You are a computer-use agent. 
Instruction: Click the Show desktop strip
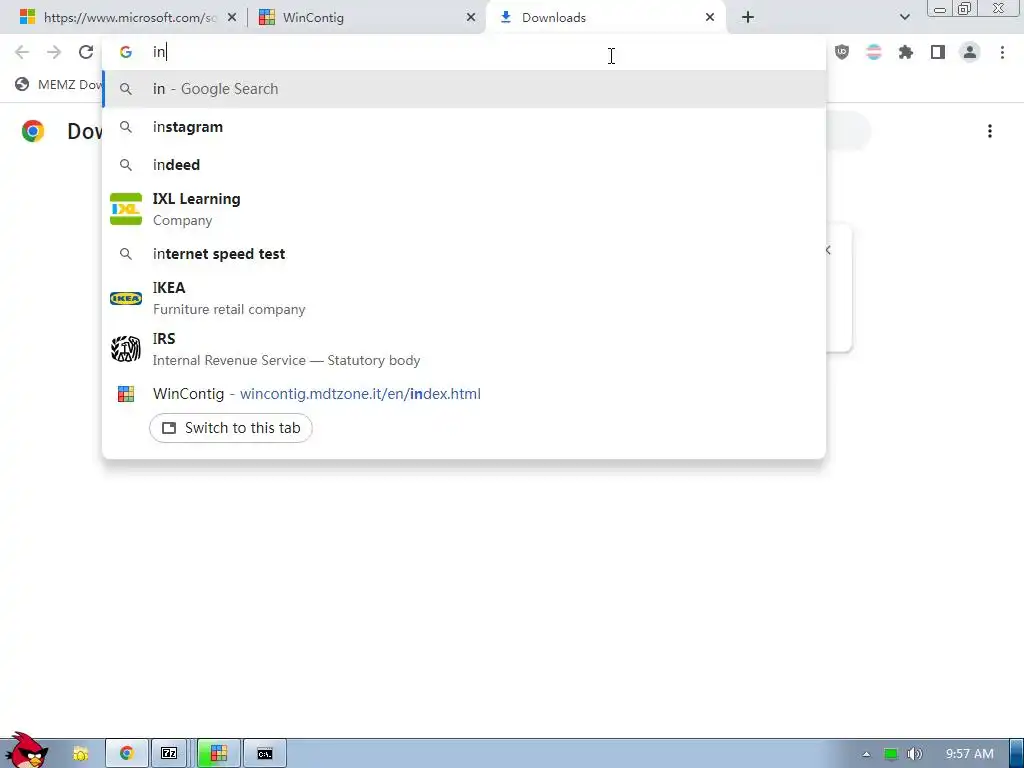pos(1017,754)
